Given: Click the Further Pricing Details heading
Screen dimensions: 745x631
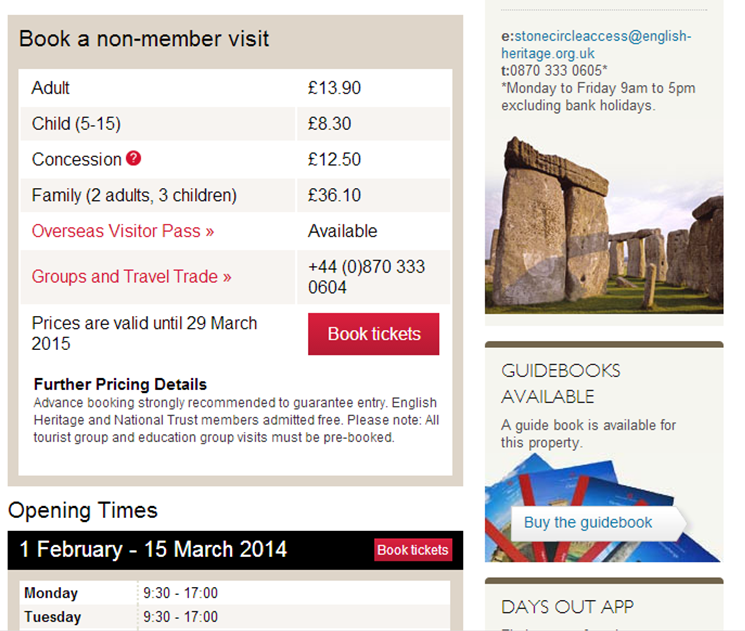Looking at the screenshot, I should (120, 384).
